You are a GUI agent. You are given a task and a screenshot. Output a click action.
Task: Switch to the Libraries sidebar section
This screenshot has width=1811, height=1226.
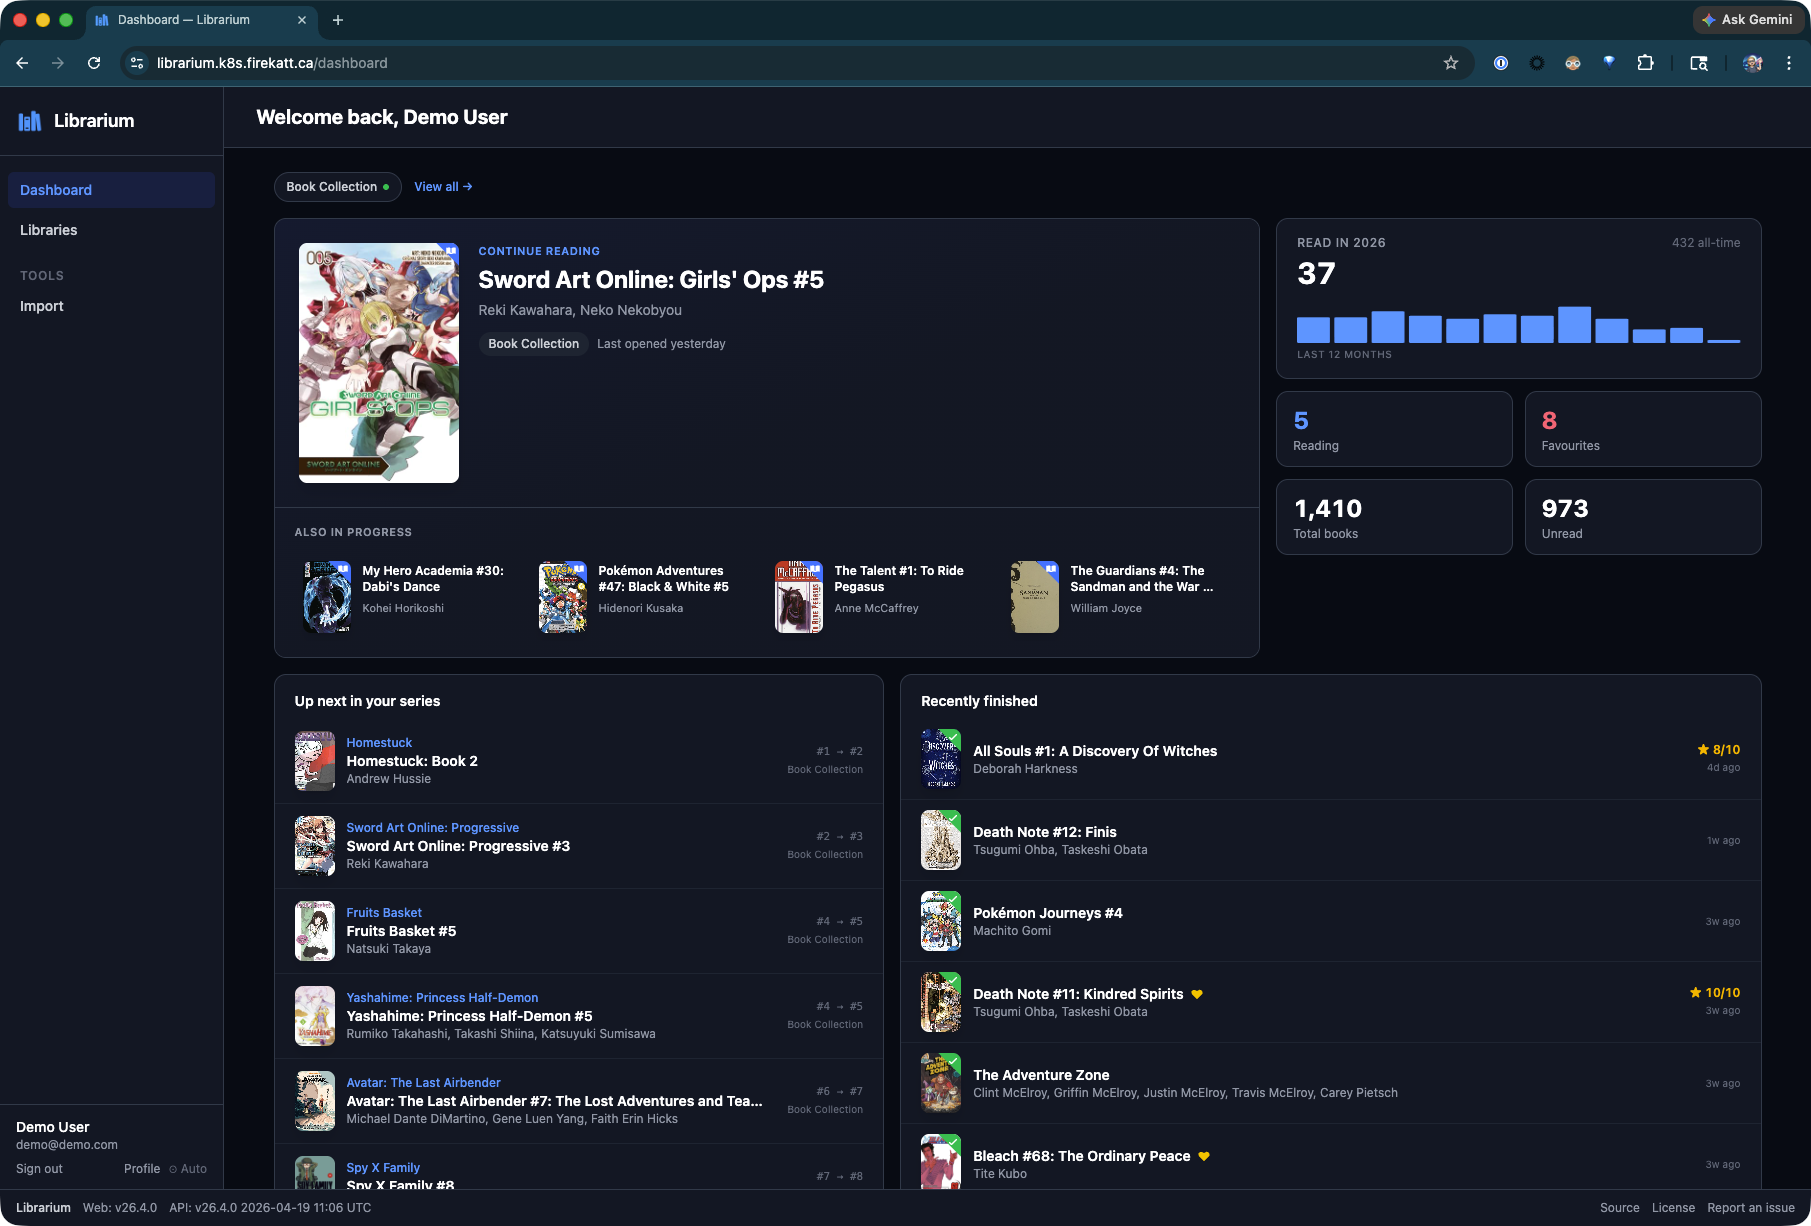pos(48,229)
